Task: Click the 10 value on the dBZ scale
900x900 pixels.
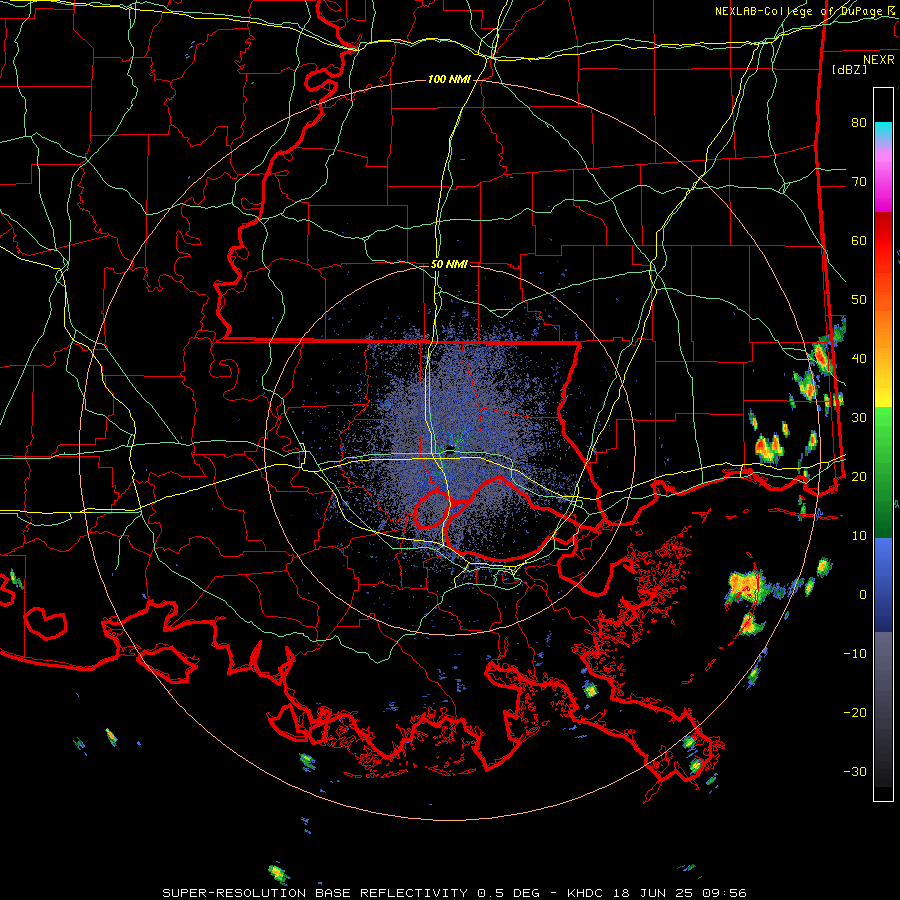Action: 859,536
